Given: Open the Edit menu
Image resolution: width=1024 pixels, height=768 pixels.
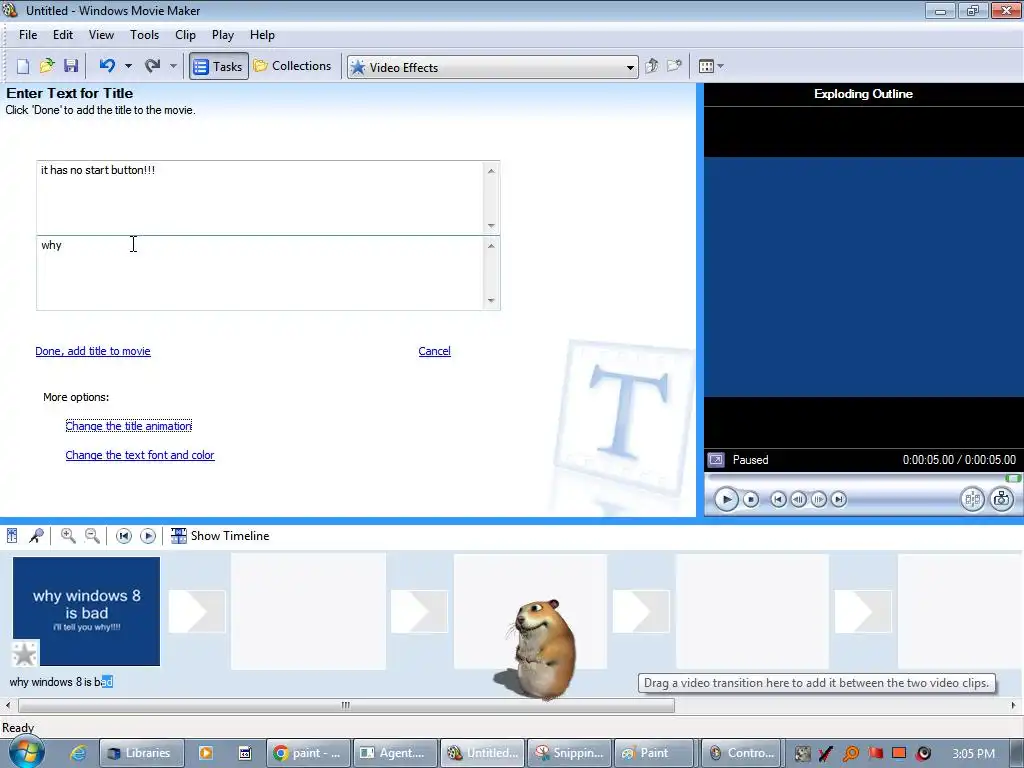Looking at the screenshot, I should click(63, 35).
